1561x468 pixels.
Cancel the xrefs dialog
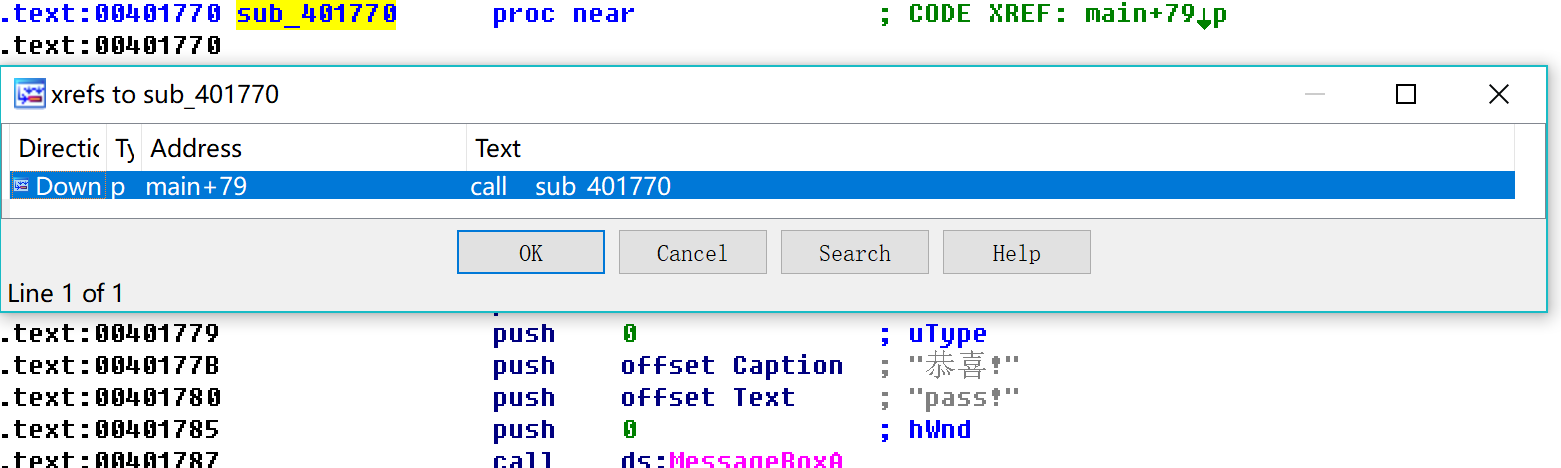(693, 252)
